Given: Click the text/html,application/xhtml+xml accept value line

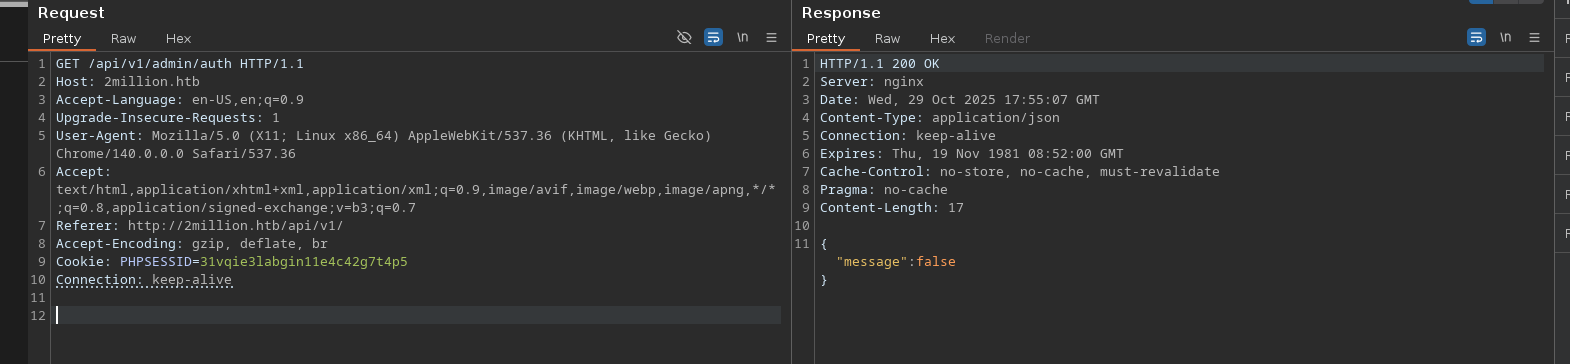Looking at the screenshot, I should 416,189.
